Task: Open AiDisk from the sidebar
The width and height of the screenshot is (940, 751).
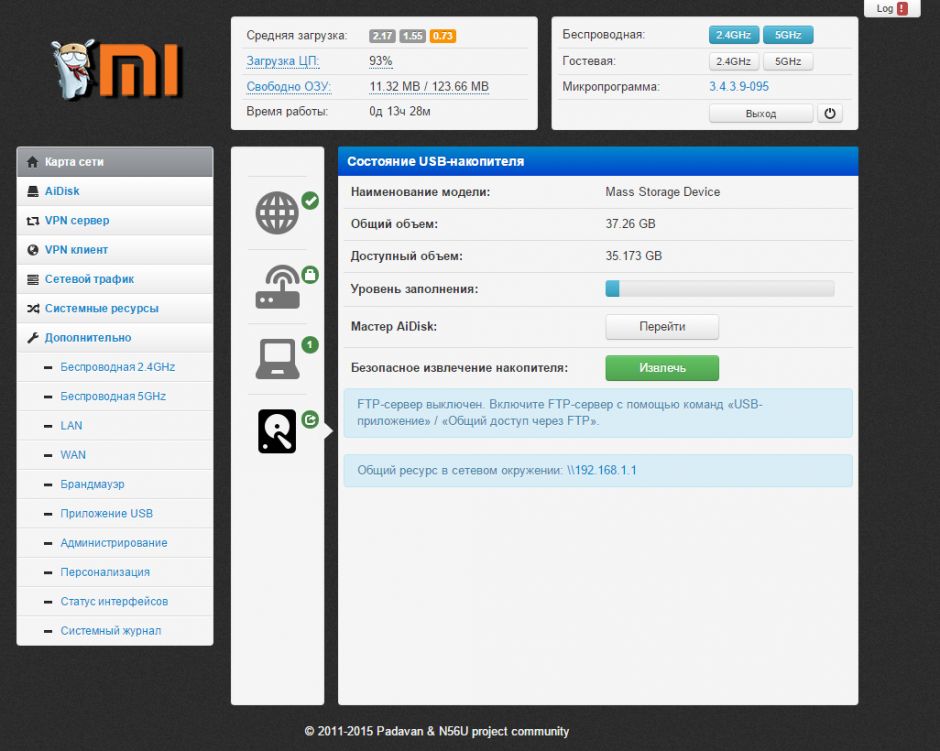Action: 62,191
